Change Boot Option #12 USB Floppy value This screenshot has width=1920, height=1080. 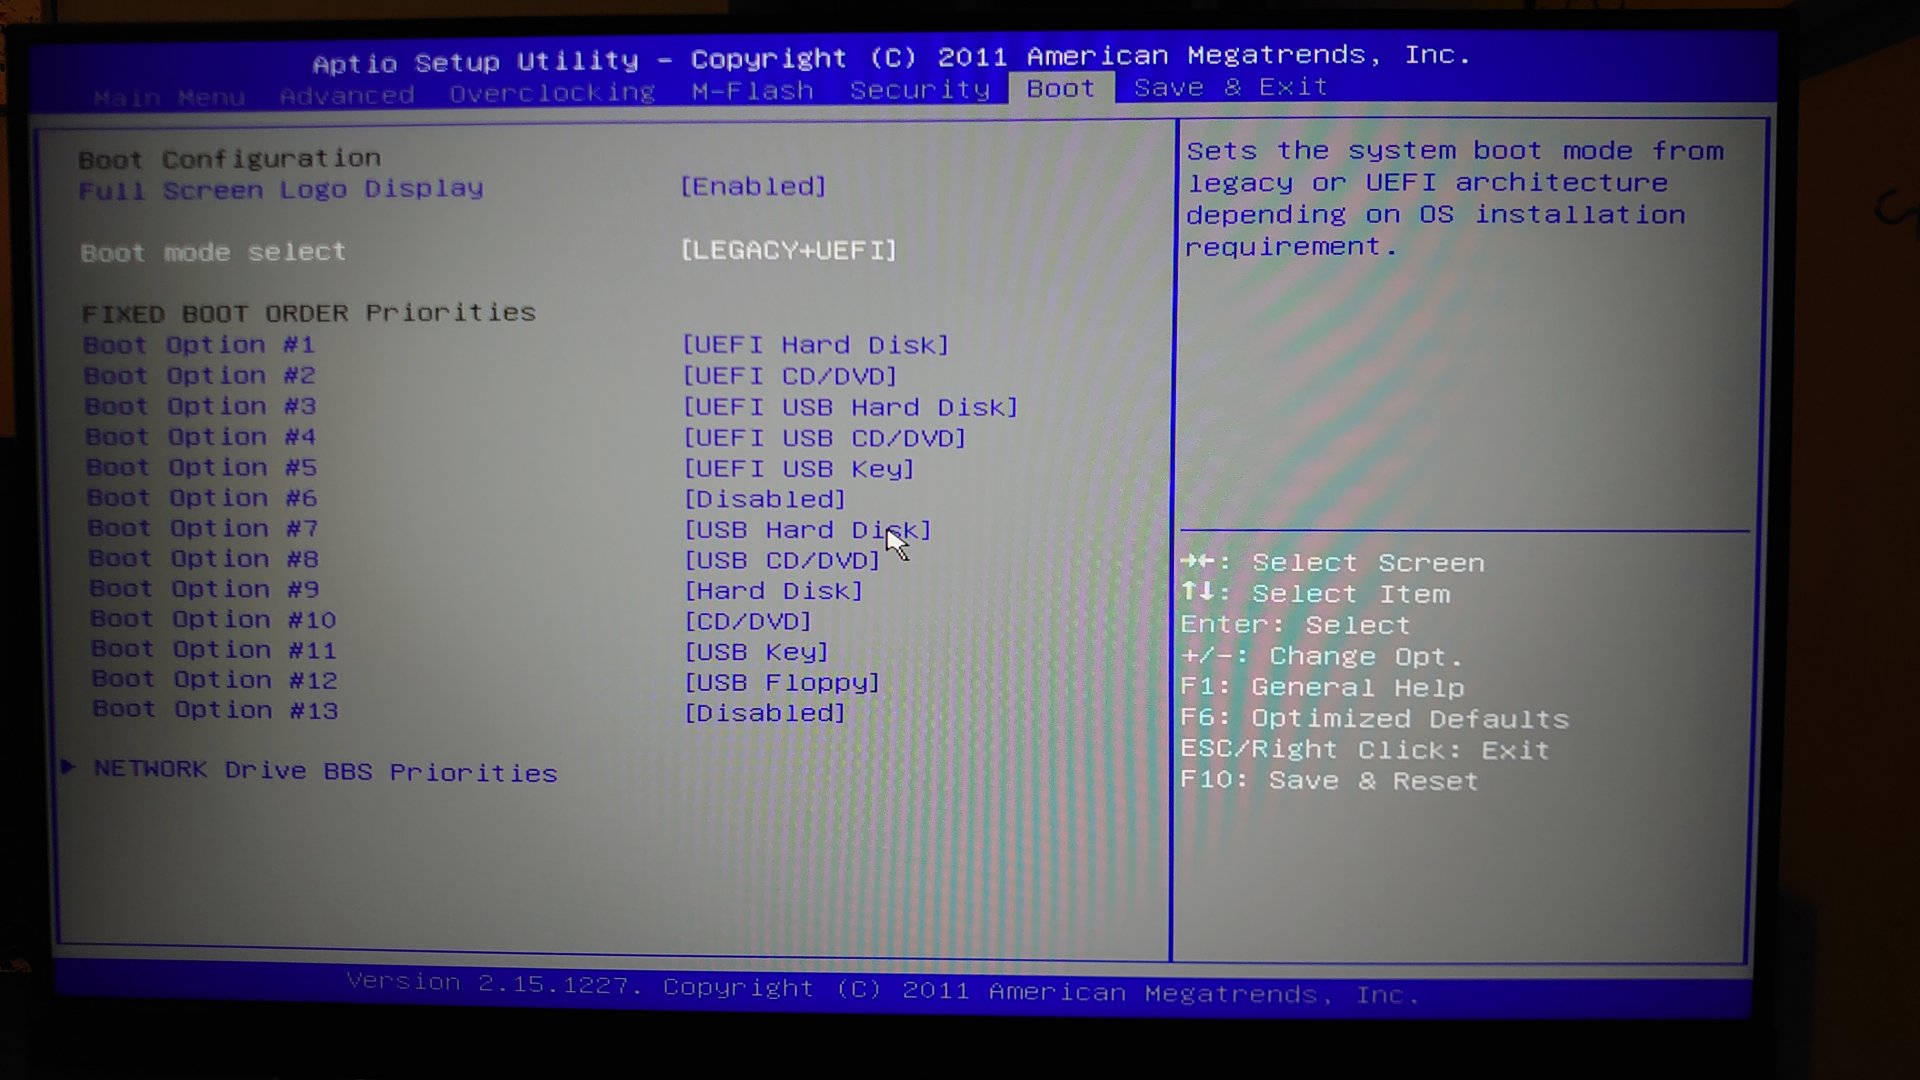782,683
